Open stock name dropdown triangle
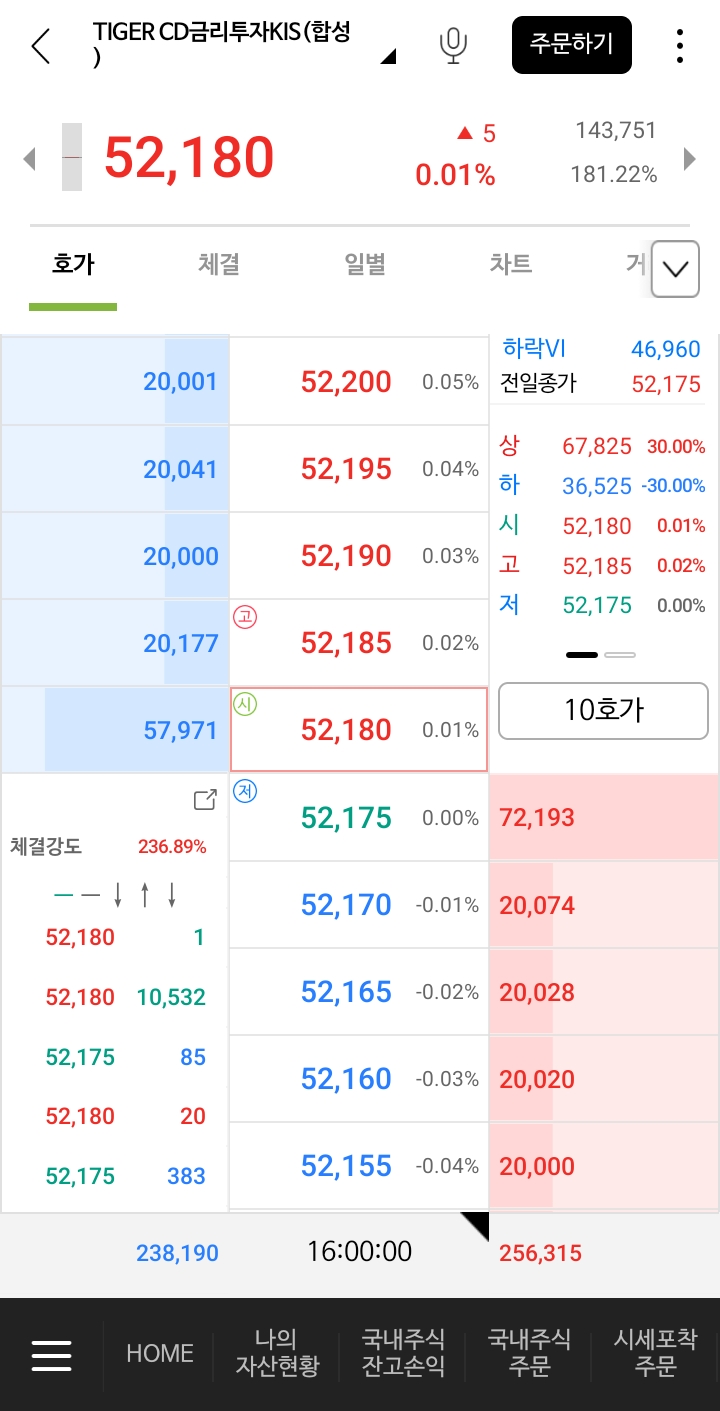720x1411 pixels. click(388, 56)
